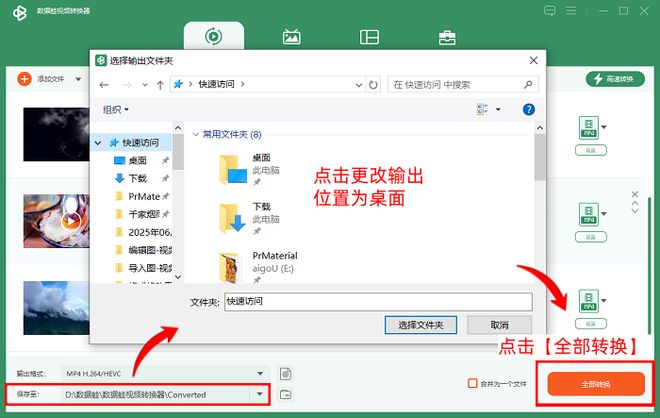
Task: Close the select output folder dialog
Action: point(533,61)
